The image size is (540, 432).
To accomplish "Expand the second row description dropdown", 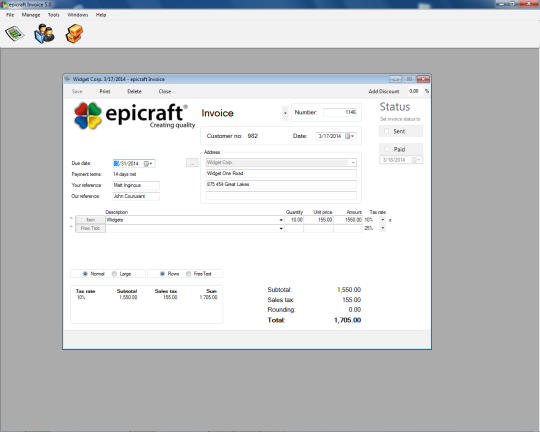I will 281,228.
